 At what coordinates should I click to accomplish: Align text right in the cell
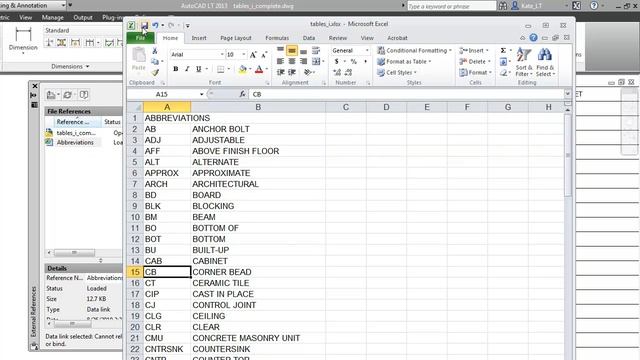[x=303, y=61]
